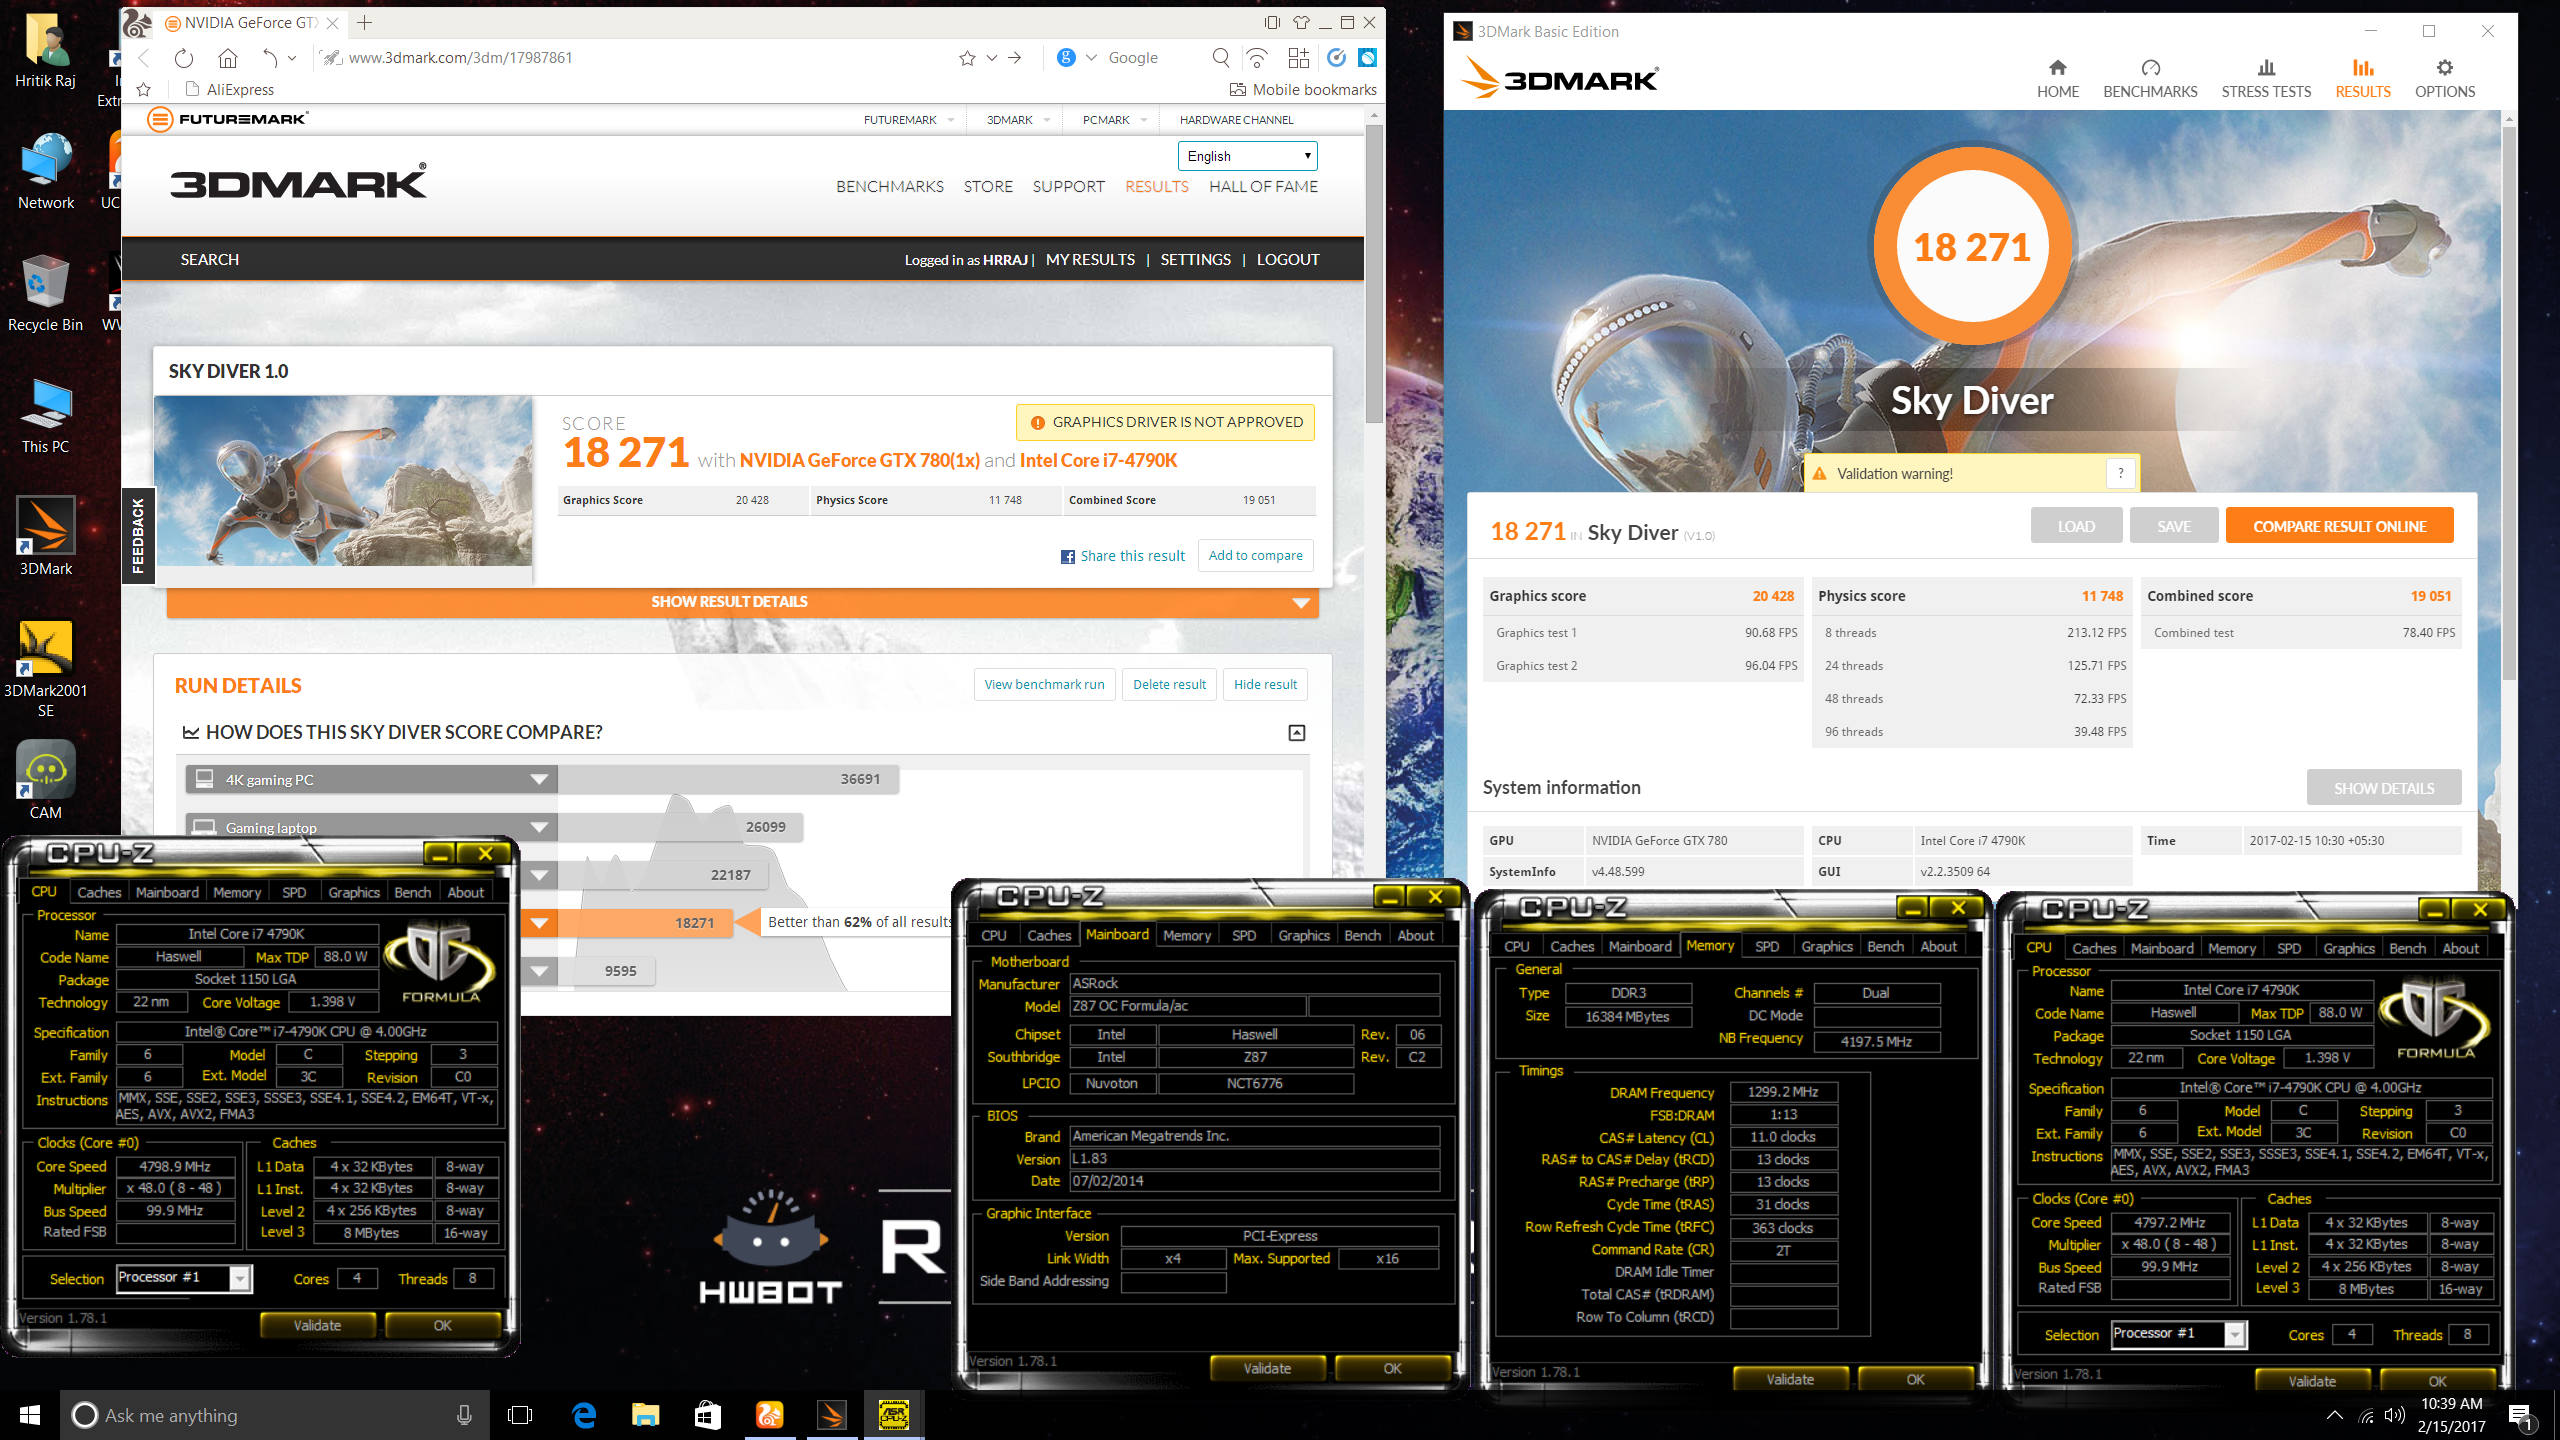Collapse the score comparison panel icon
Viewport: 2560px width, 1440px height.
[x=1297, y=733]
